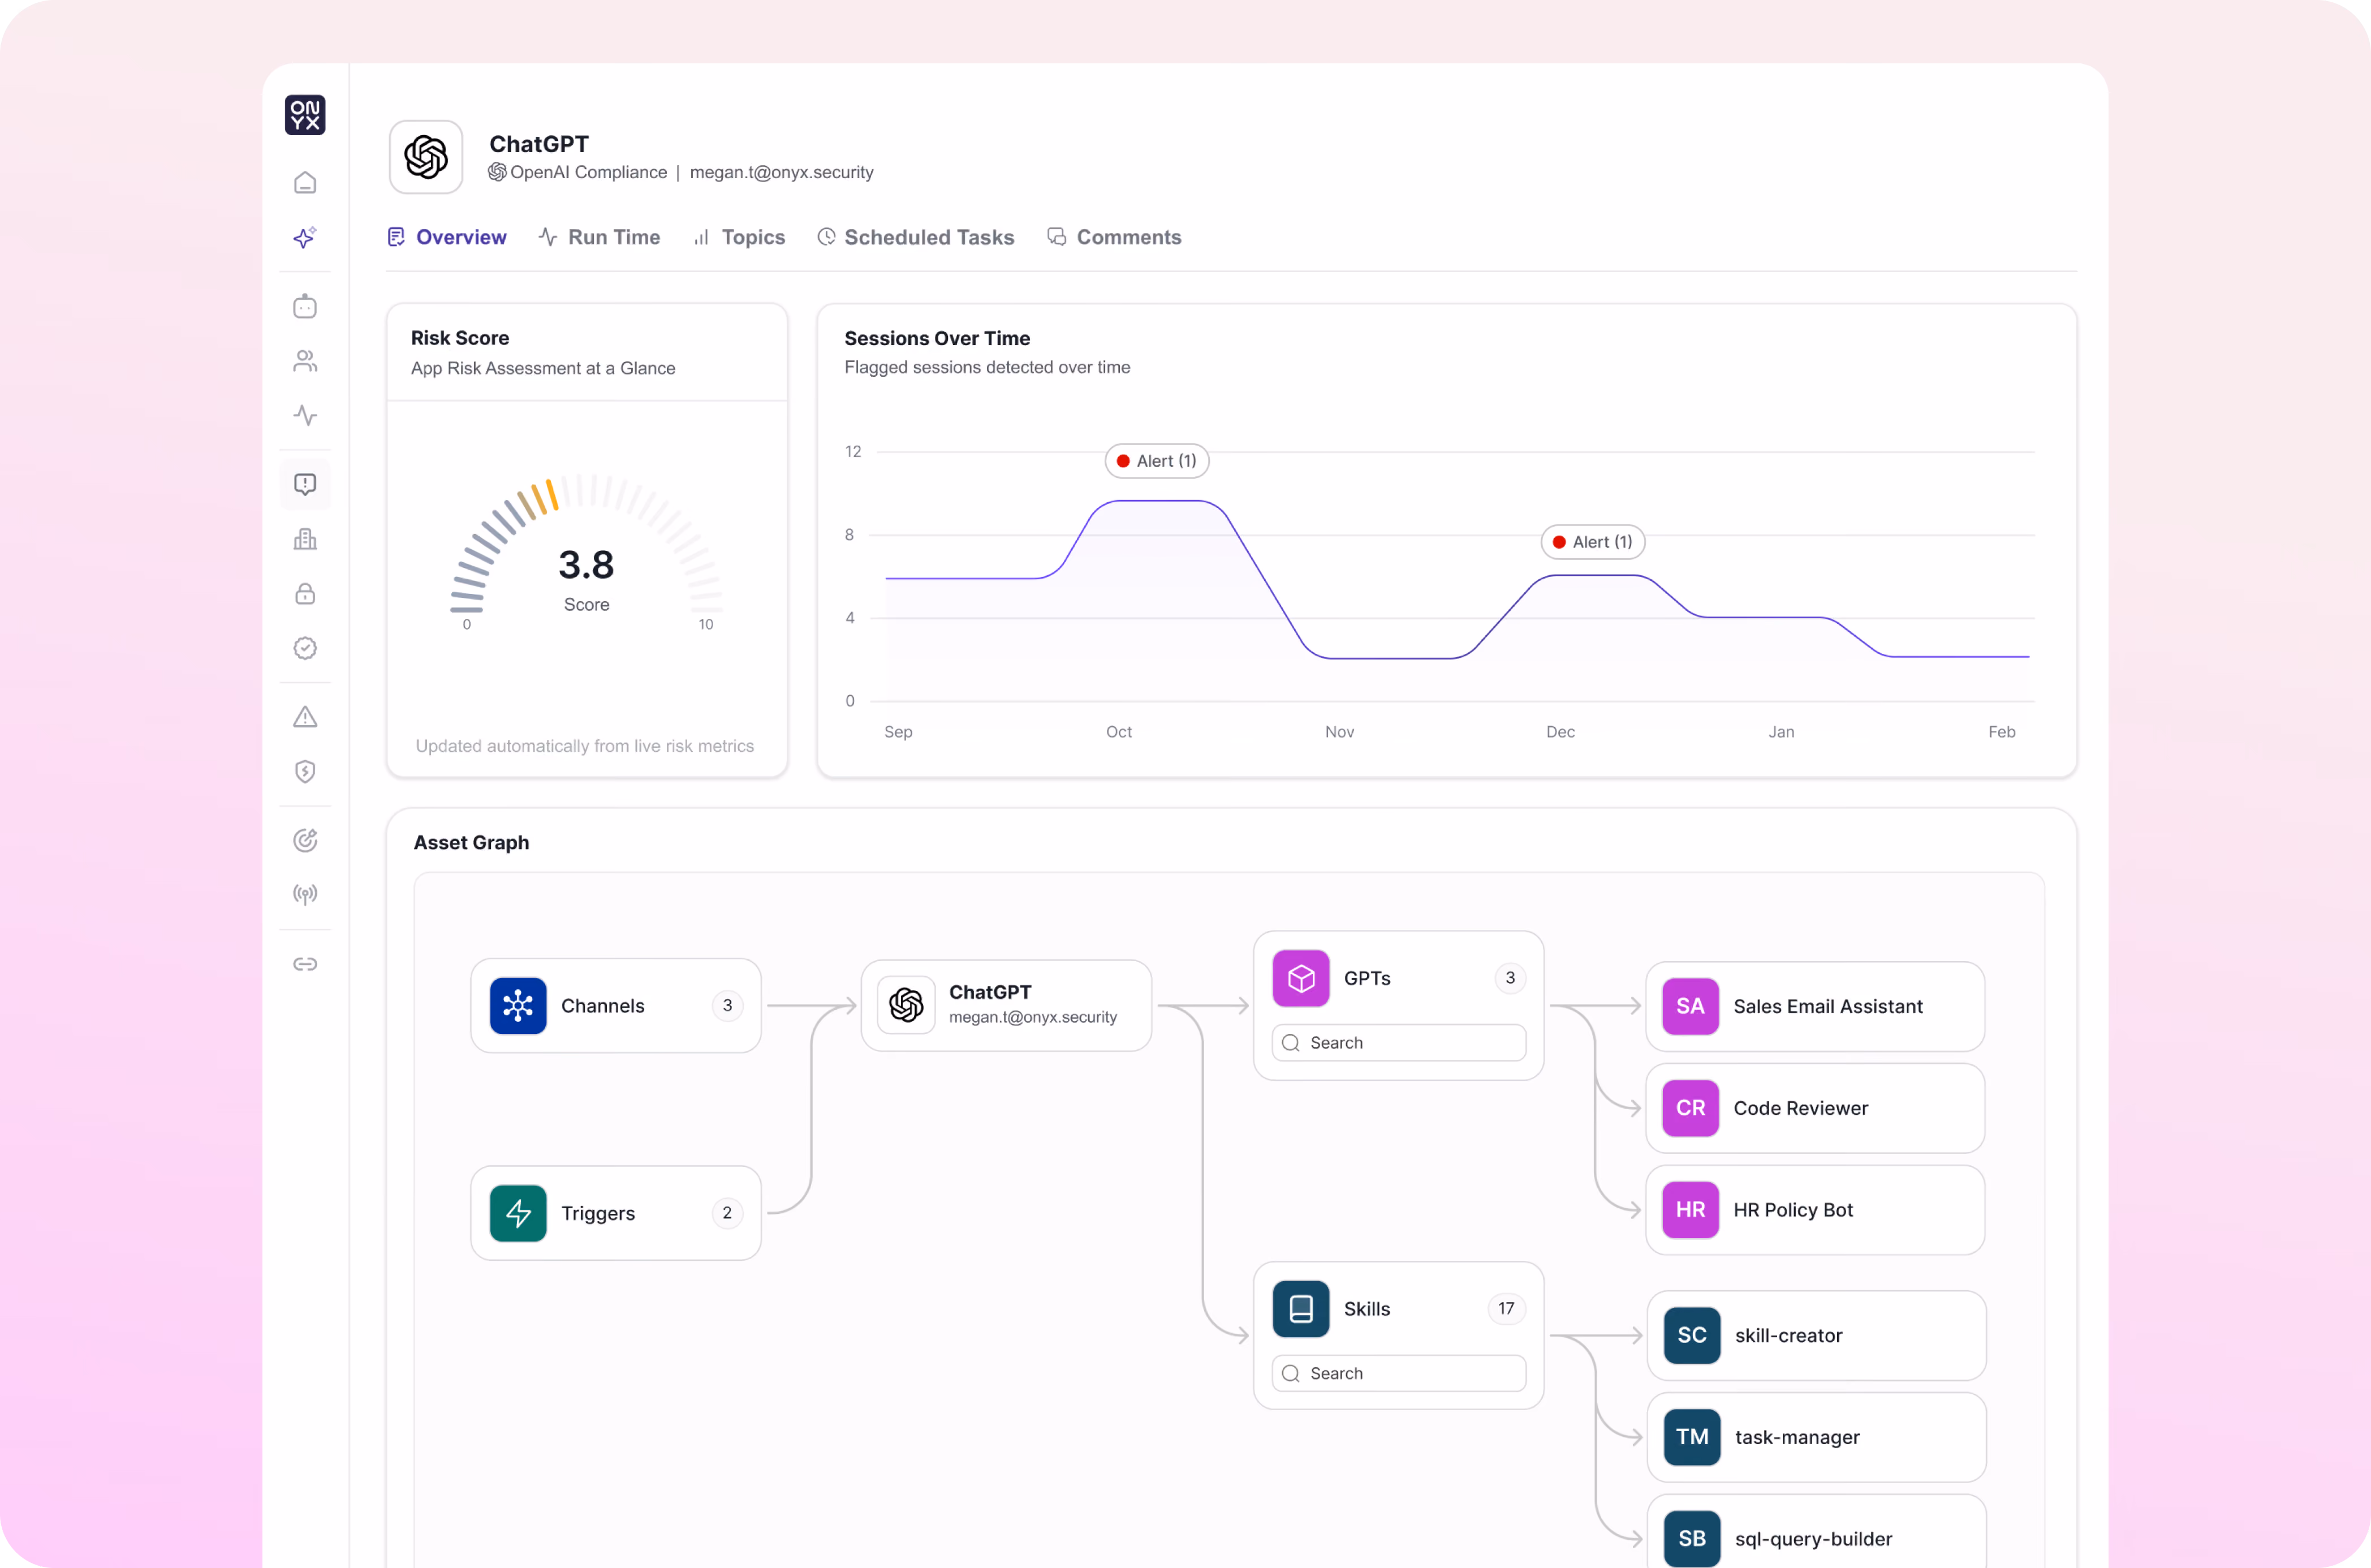Open the check badge icon in the sidebar
2371x1568 pixels.
[x=305, y=648]
